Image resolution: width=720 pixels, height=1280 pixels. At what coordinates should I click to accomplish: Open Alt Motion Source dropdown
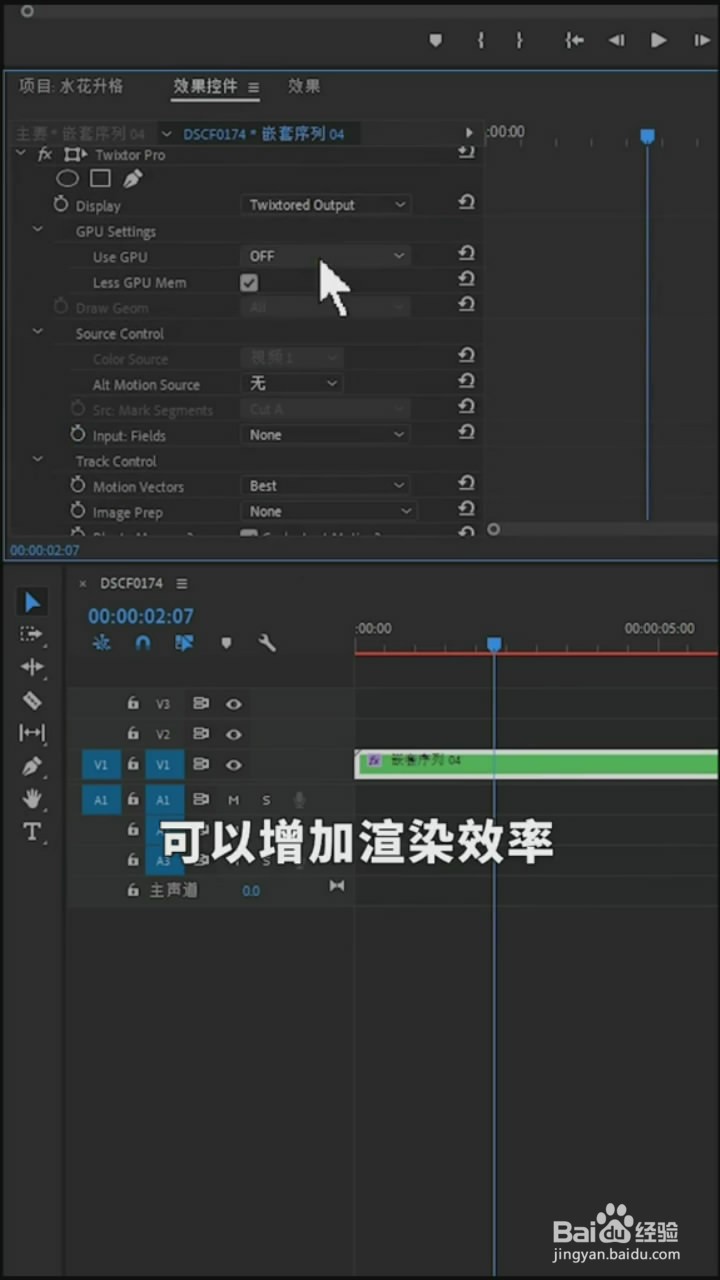point(291,384)
